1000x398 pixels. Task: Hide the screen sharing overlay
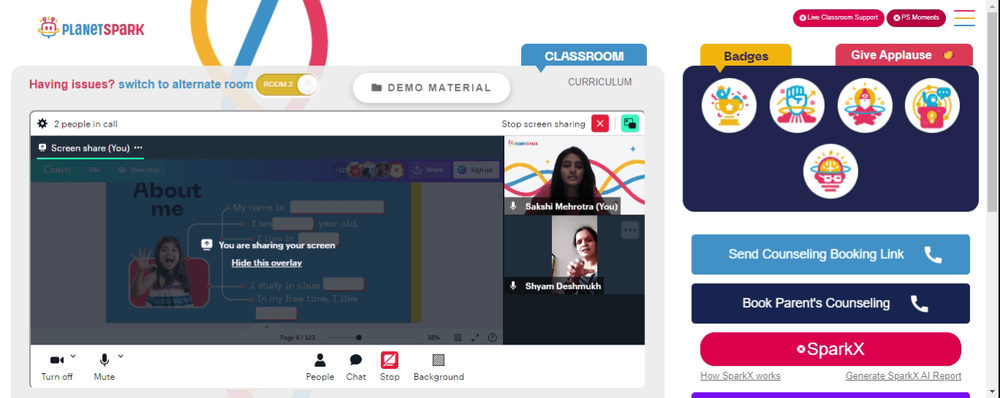coord(267,263)
